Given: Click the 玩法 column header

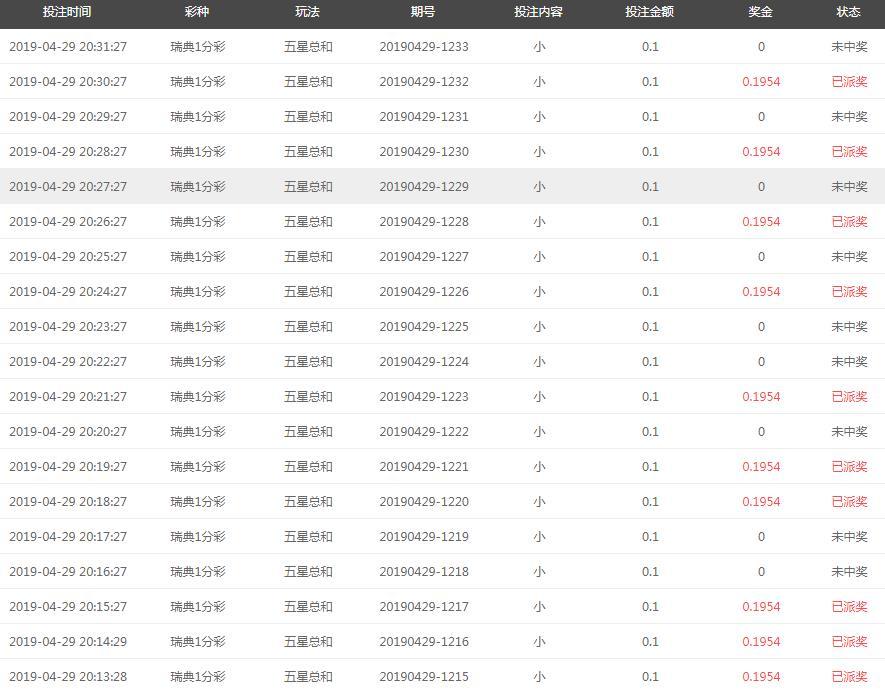Looking at the screenshot, I should coord(308,12).
